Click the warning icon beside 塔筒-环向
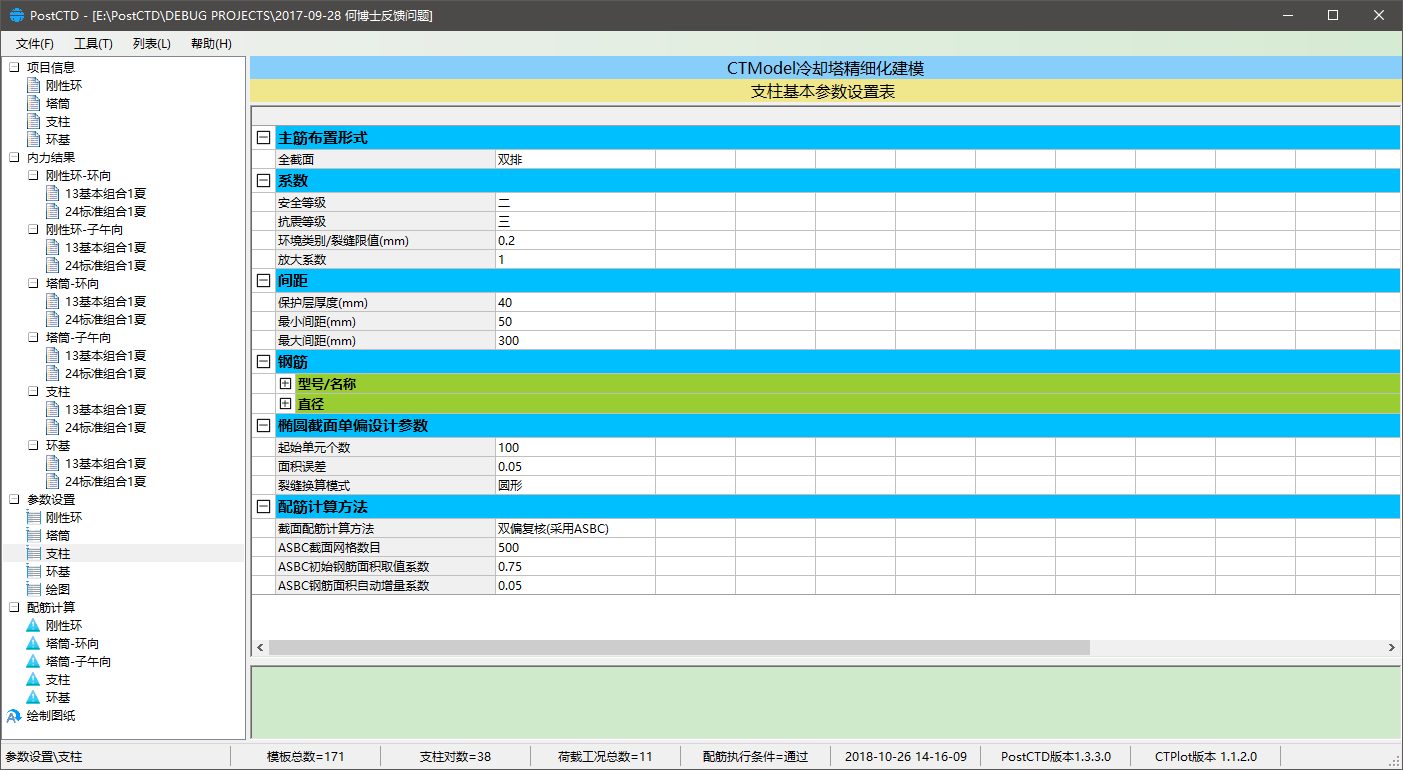 click(x=33, y=644)
